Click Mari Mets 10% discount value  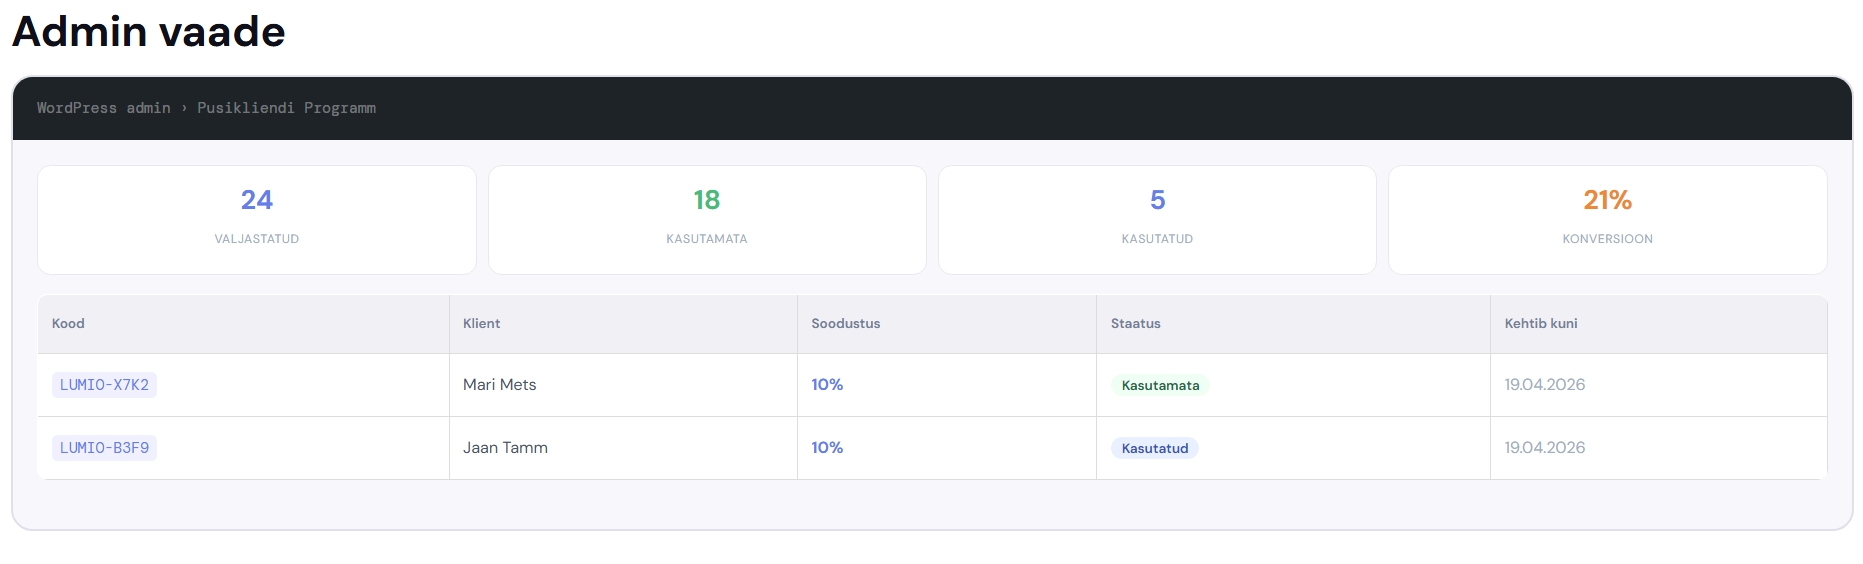tap(827, 385)
